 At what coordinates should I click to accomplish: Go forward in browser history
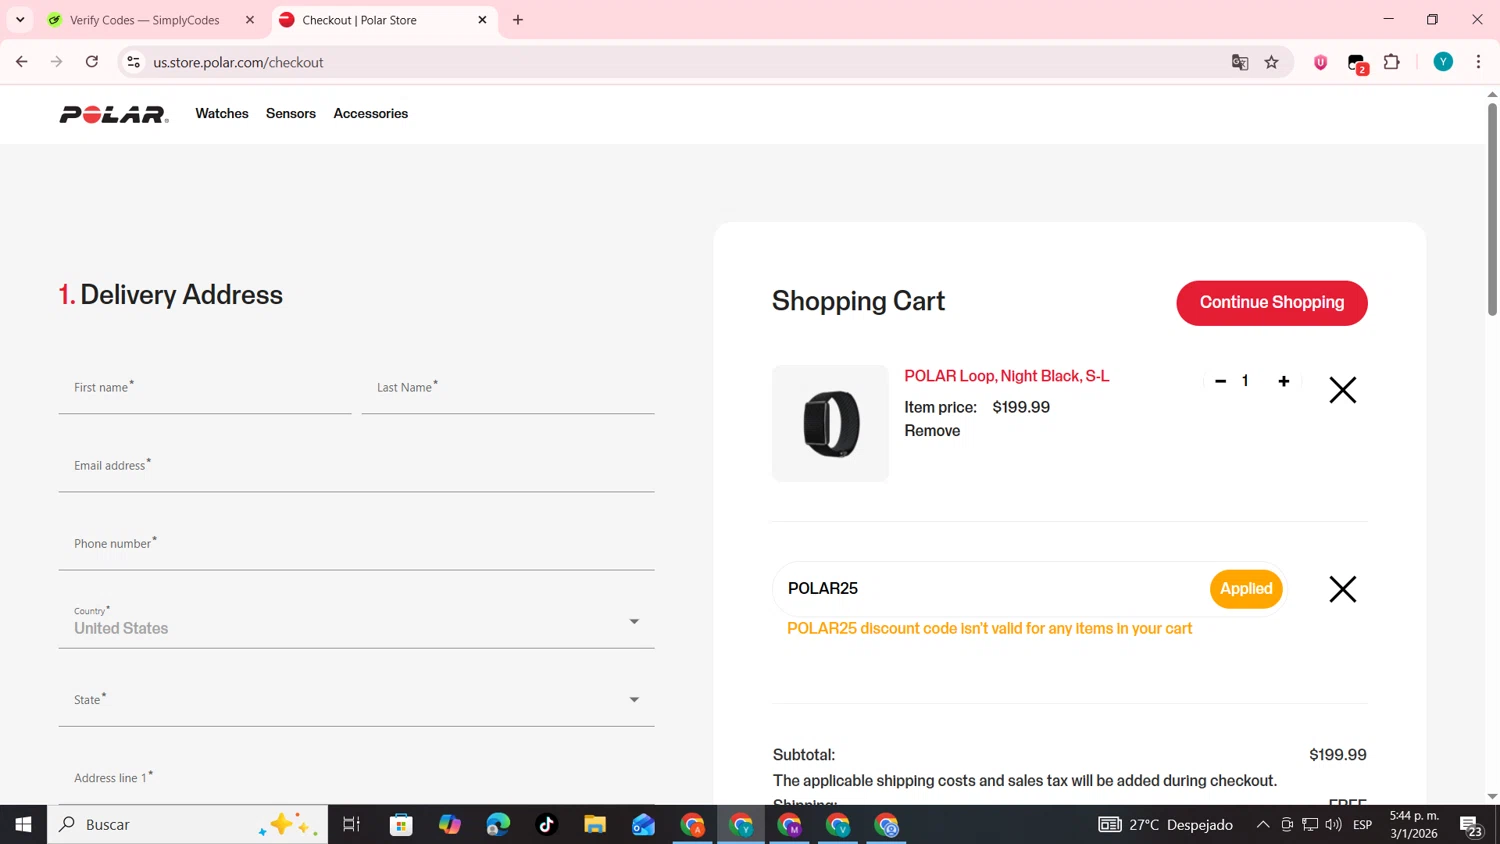[x=57, y=62]
